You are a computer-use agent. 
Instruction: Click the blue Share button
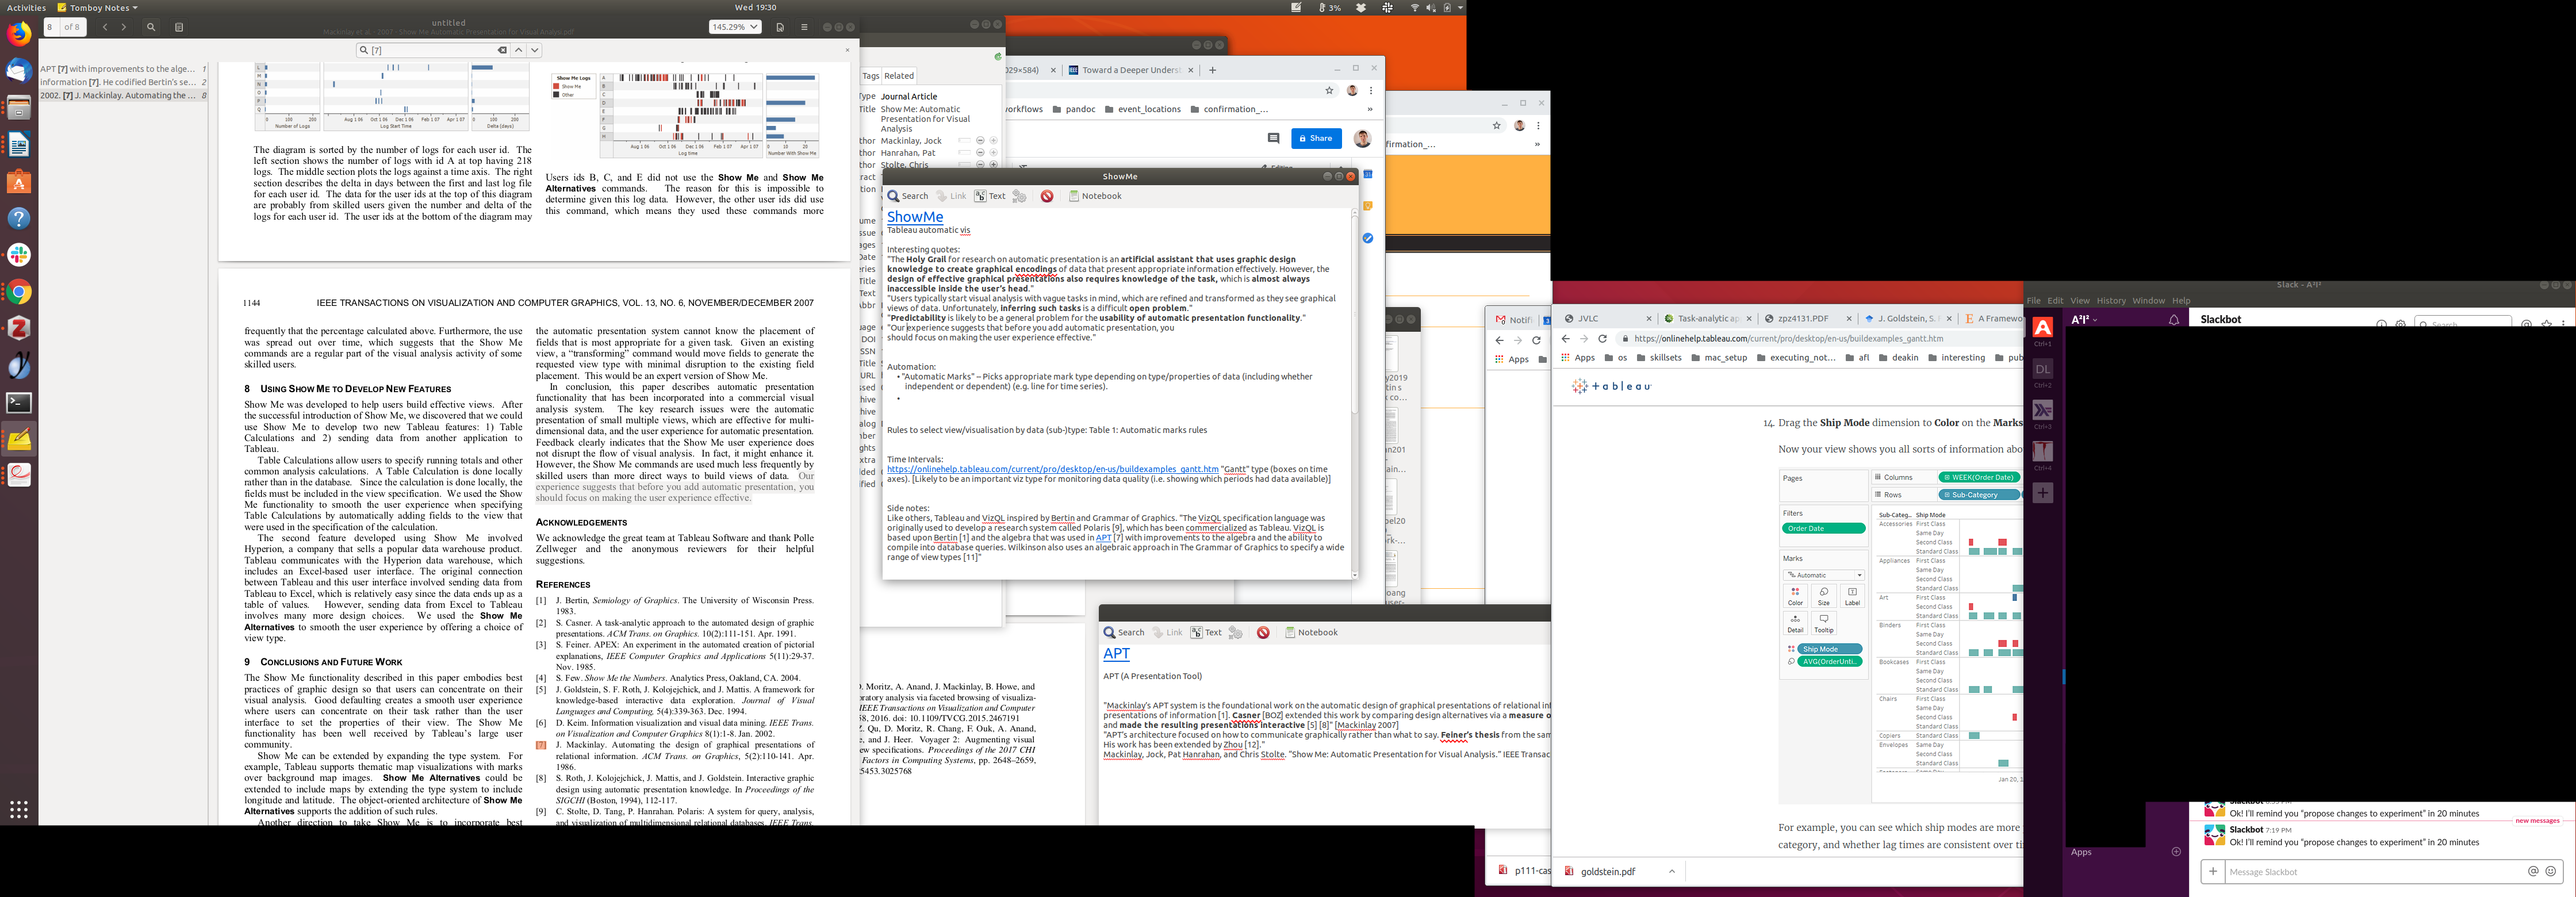click(1315, 138)
